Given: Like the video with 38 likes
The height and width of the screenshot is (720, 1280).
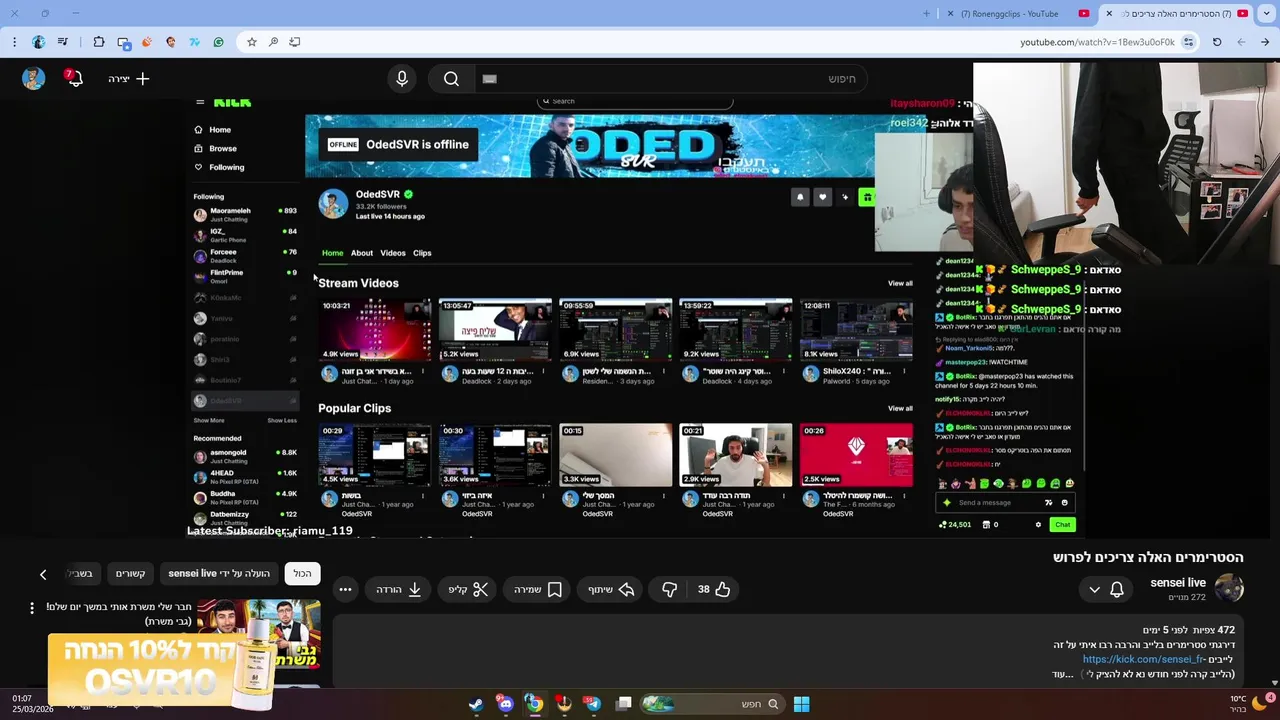Looking at the screenshot, I should pos(714,590).
